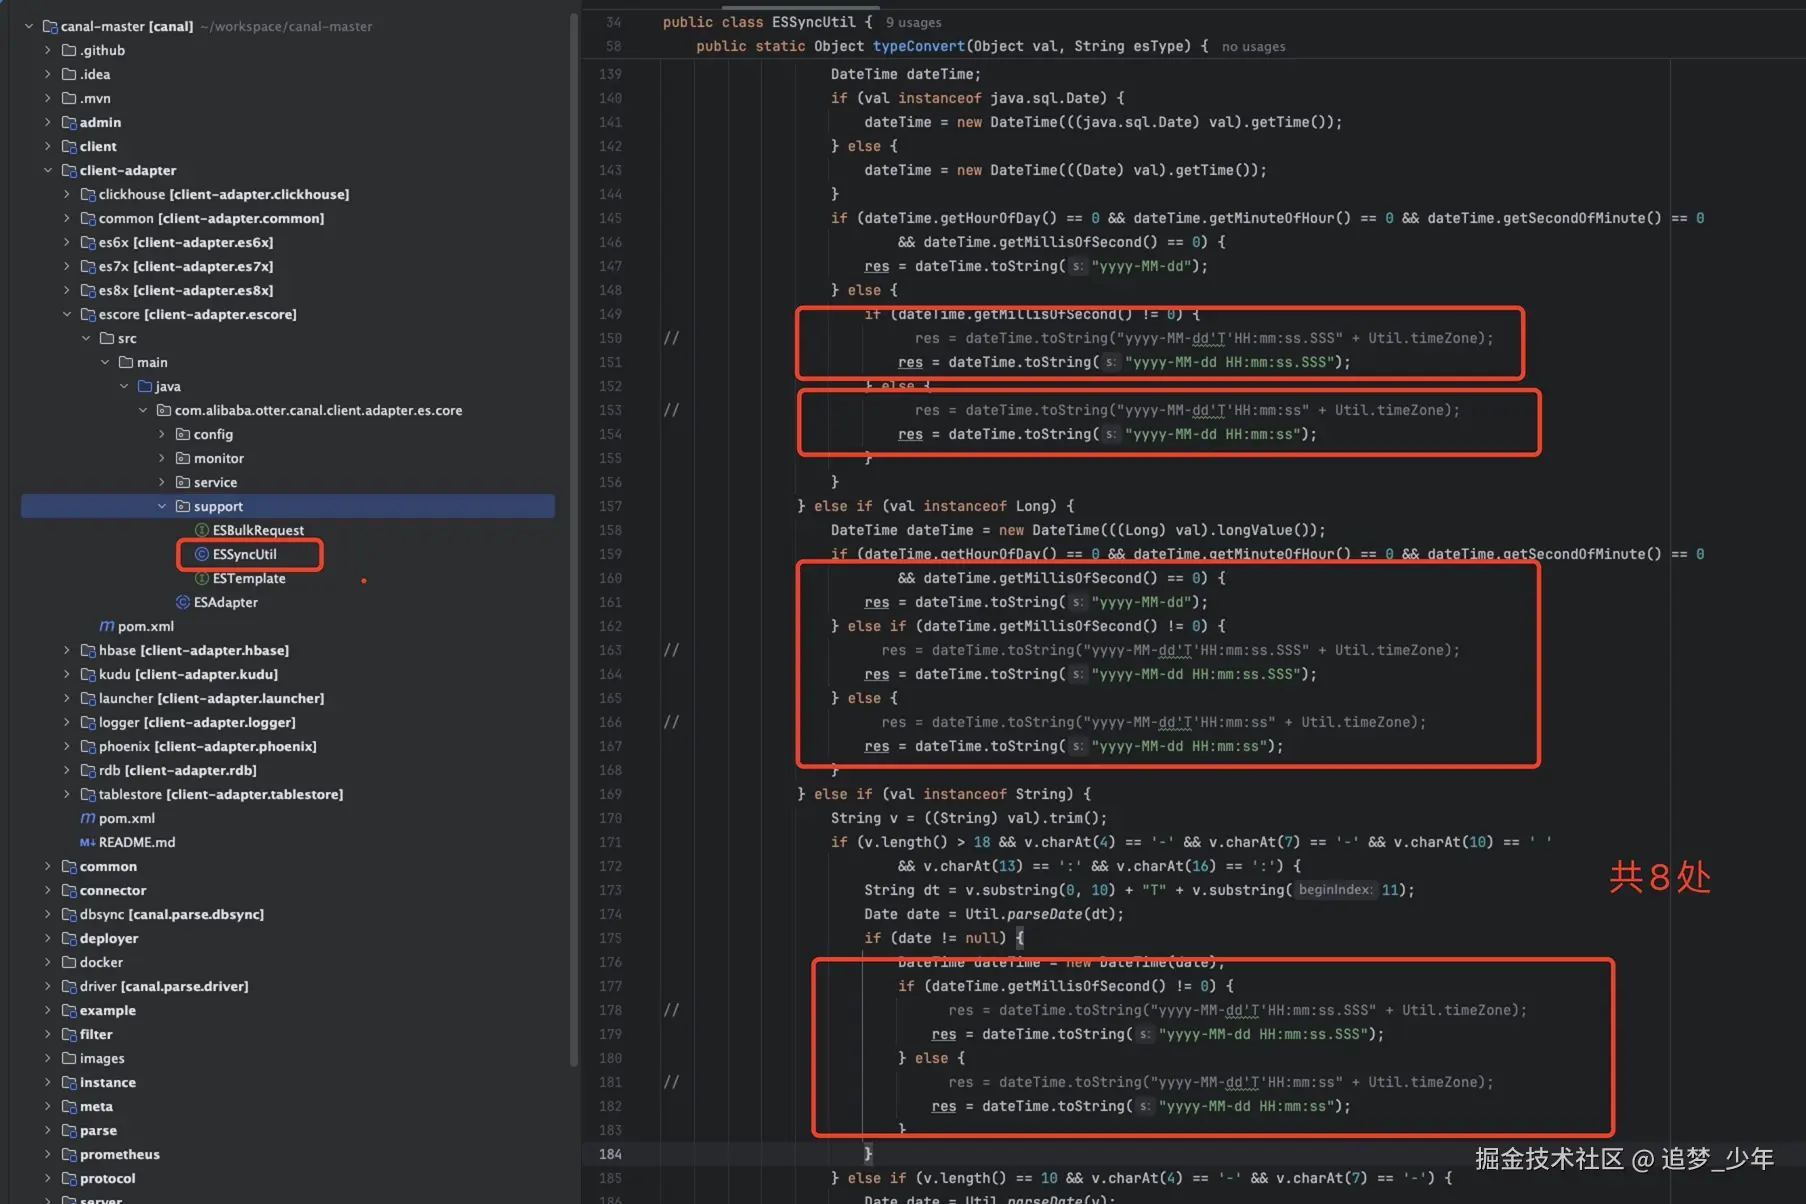The image size is (1806, 1204).
Task: Click the prometheus folder icon
Action: (x=69, y=1154)
